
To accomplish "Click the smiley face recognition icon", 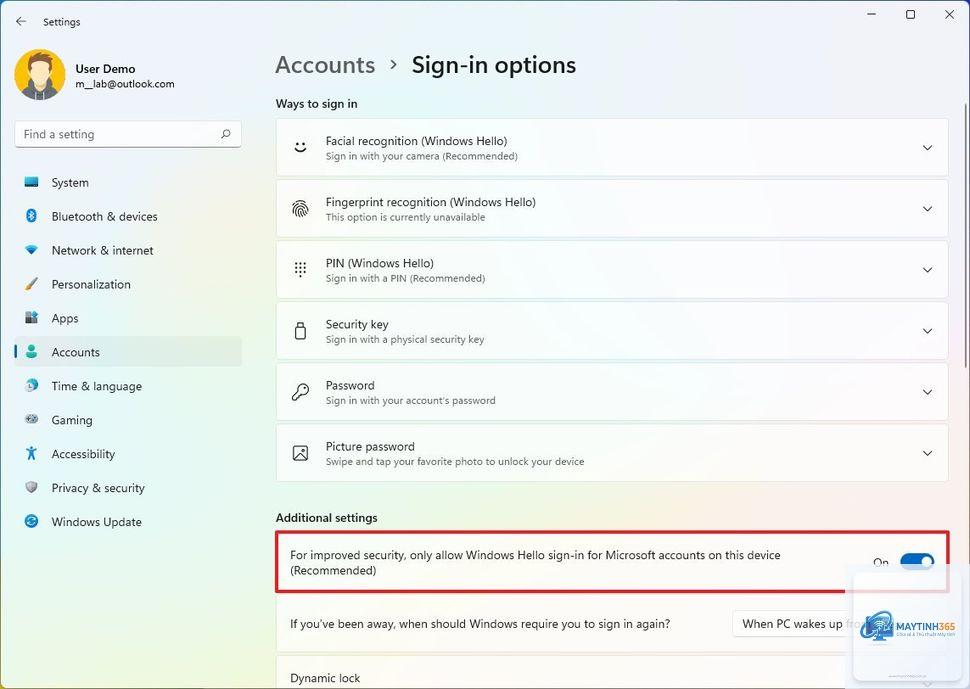I will (x=300, y=147).
